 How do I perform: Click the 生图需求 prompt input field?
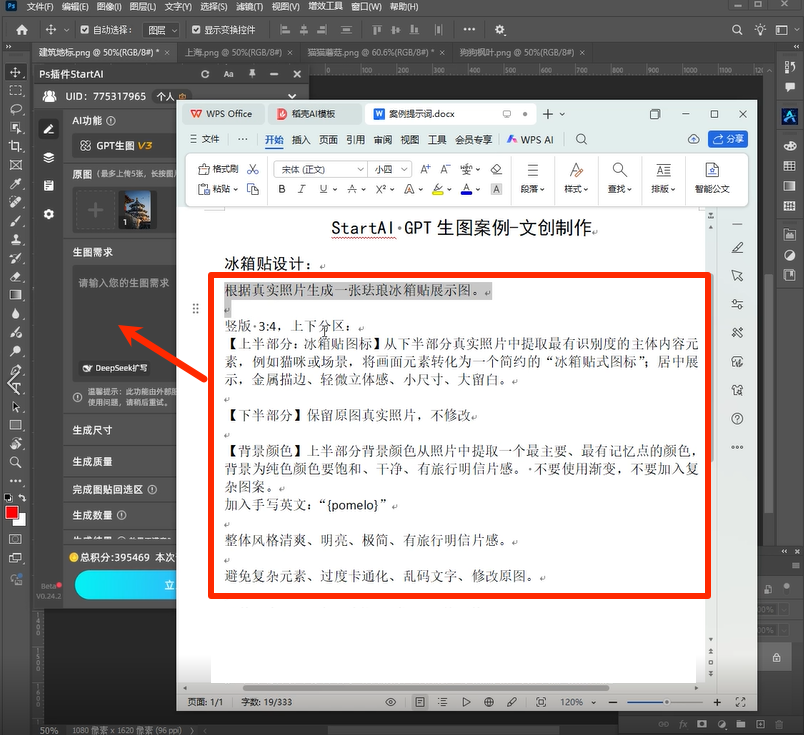[124, 323]
